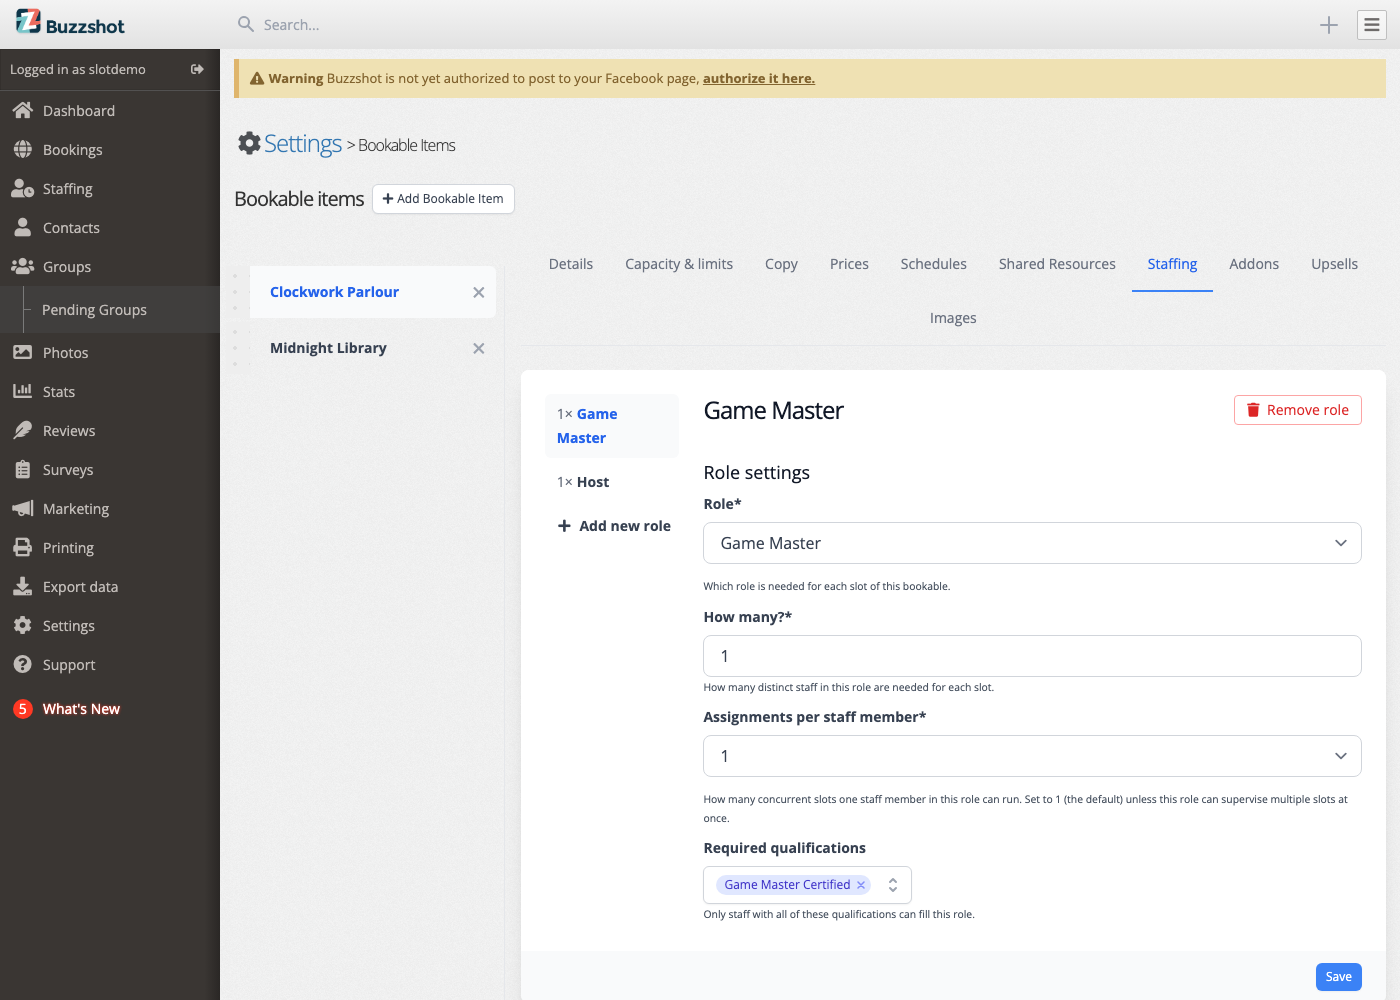Click the Groups people icon

[x=22, y=266]
